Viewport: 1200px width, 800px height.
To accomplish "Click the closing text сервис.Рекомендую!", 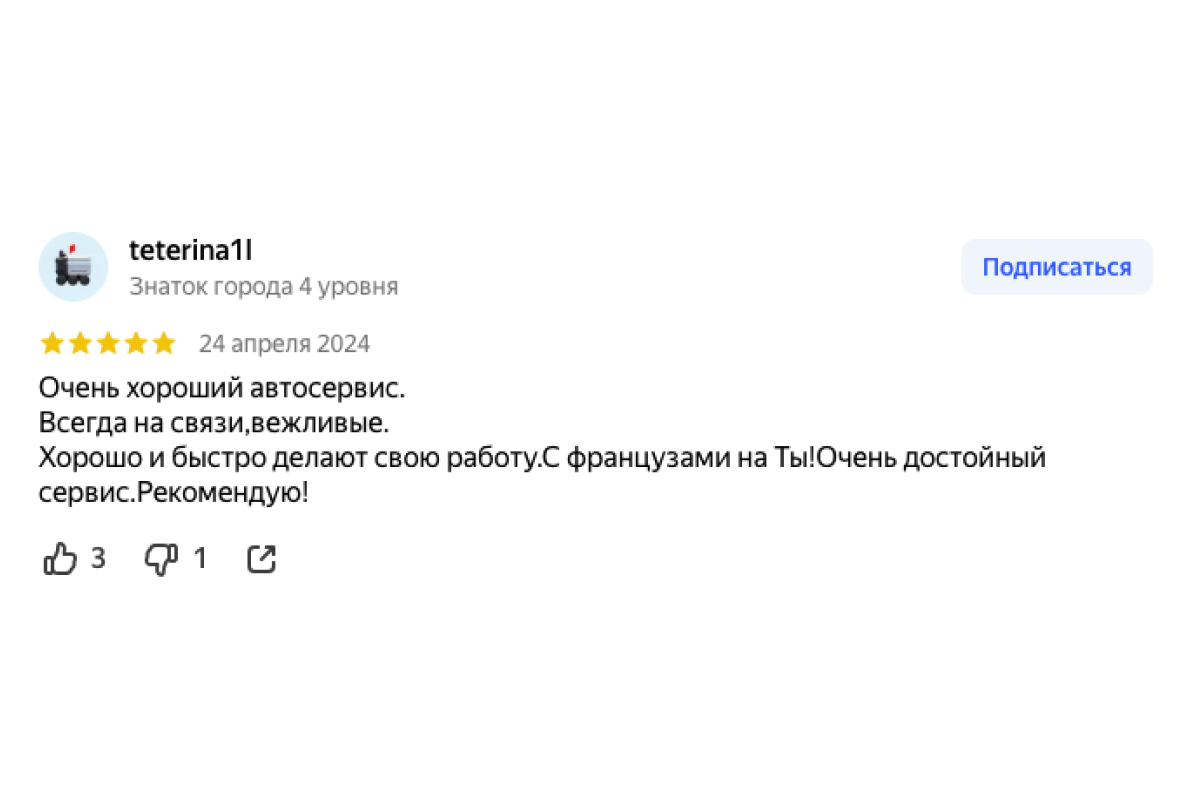I will click(x=173, y=494).
